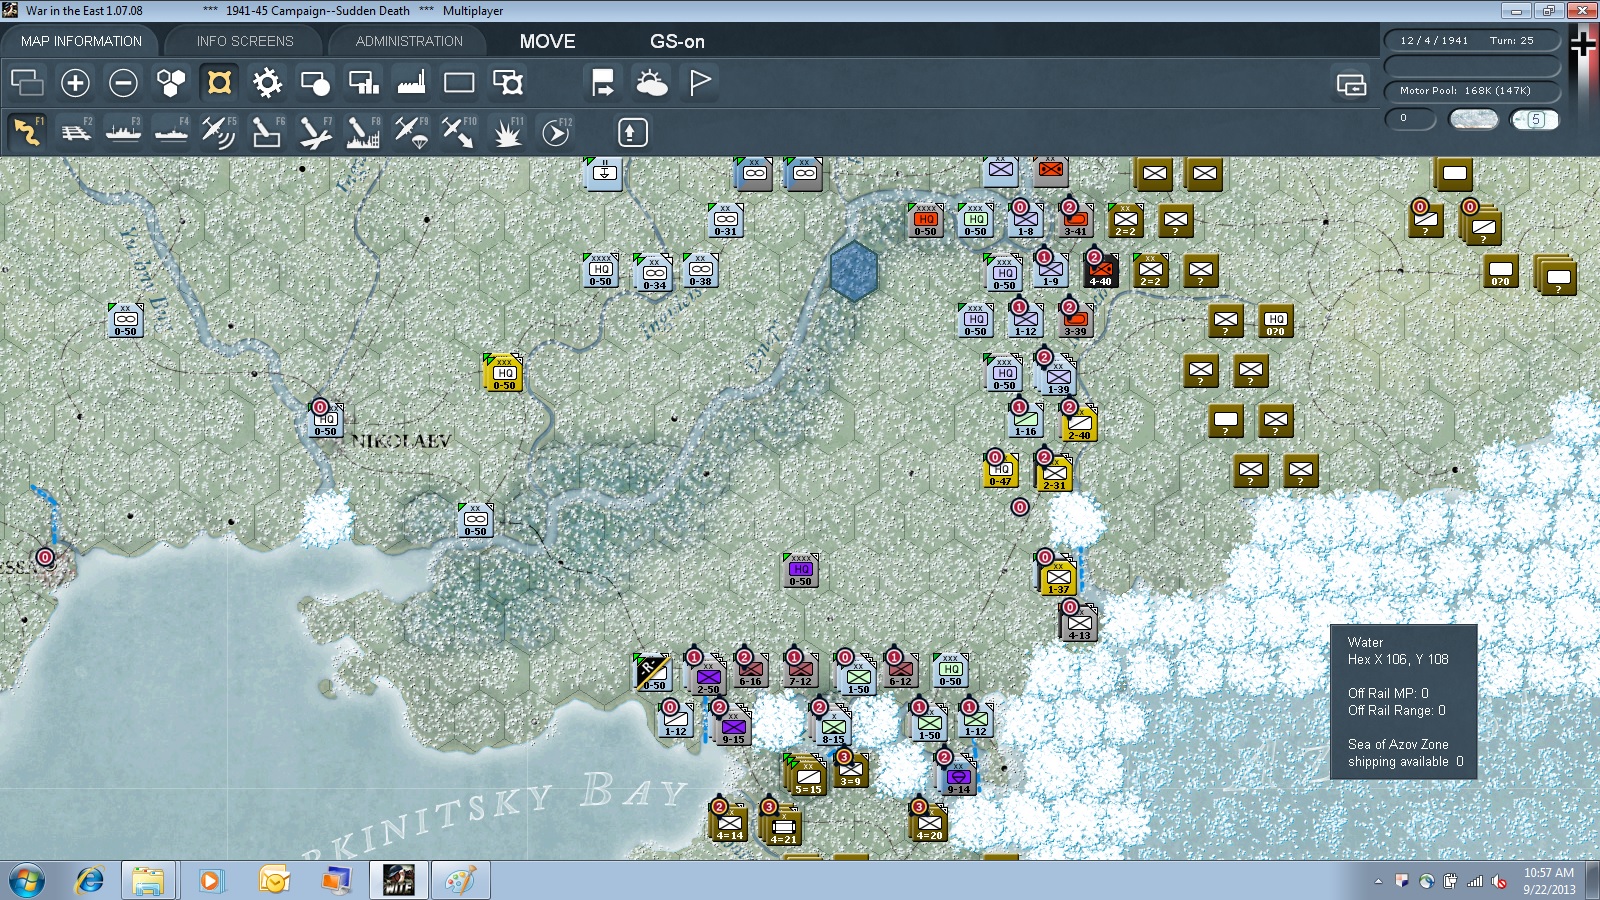The image size is (1600, 900).
Task: Select the Soviet HQ counter labeled 0?0
Action: coord(1276,320)
